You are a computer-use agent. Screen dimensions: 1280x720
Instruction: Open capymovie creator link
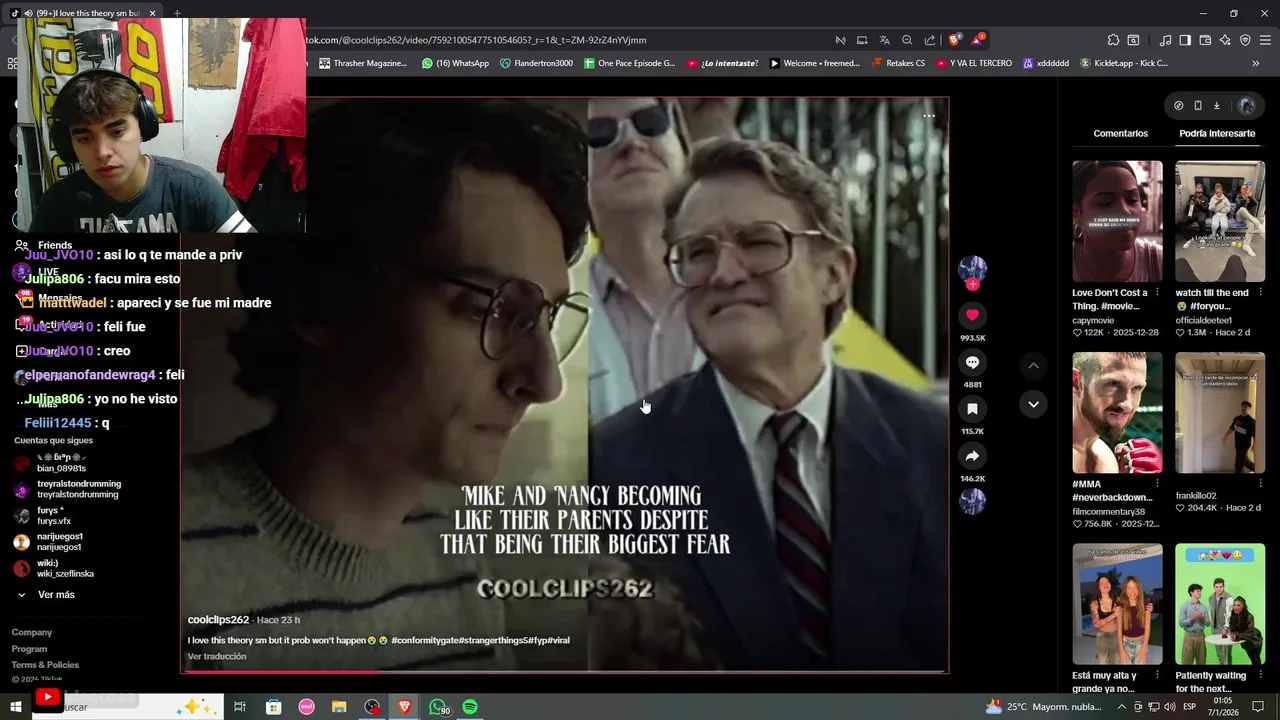pyautogui.click(x=1093, y=320)
